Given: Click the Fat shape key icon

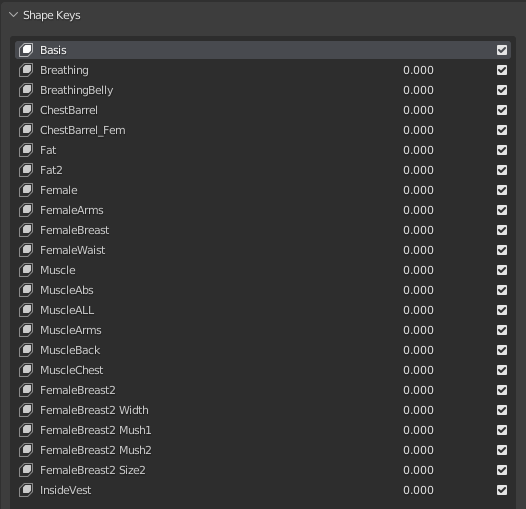Looking at the screenshot, I should click(x=26, y=150).
